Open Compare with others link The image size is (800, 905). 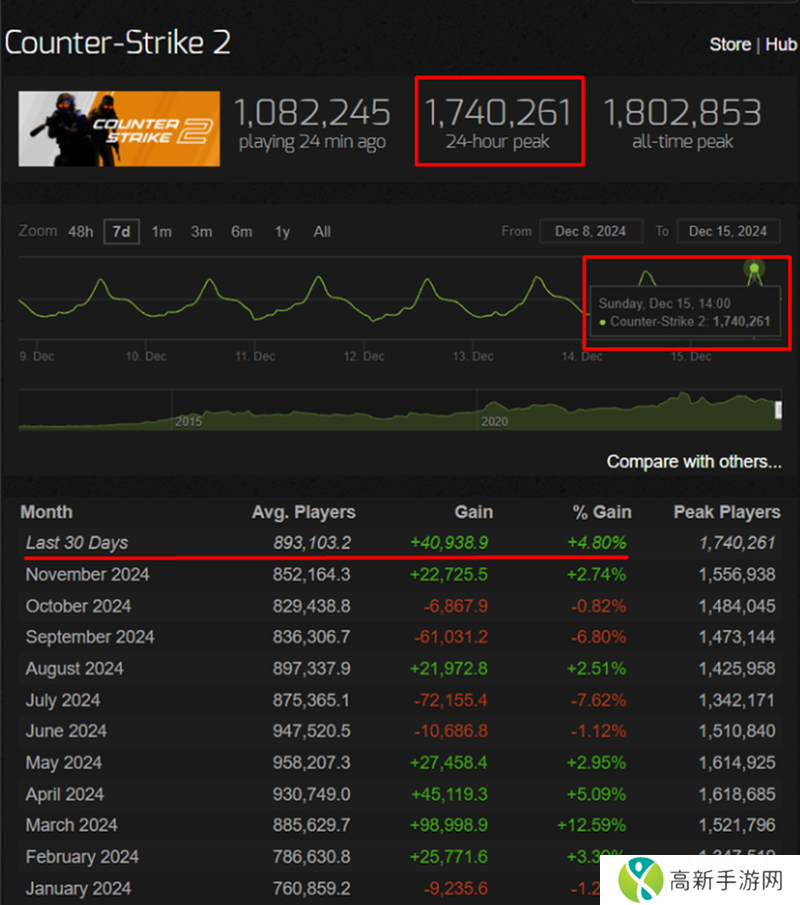click(x=693, y=462)
